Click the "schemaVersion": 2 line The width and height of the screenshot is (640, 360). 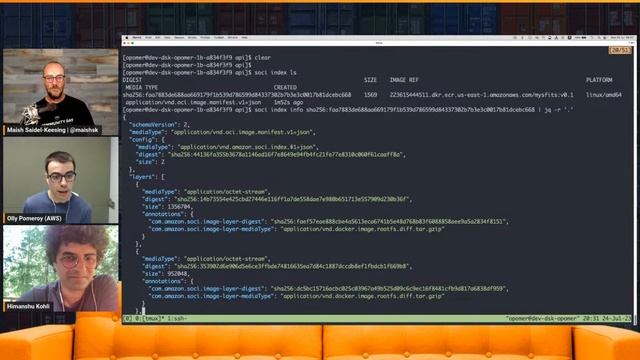pyautogui.click(x=159, y=125)
